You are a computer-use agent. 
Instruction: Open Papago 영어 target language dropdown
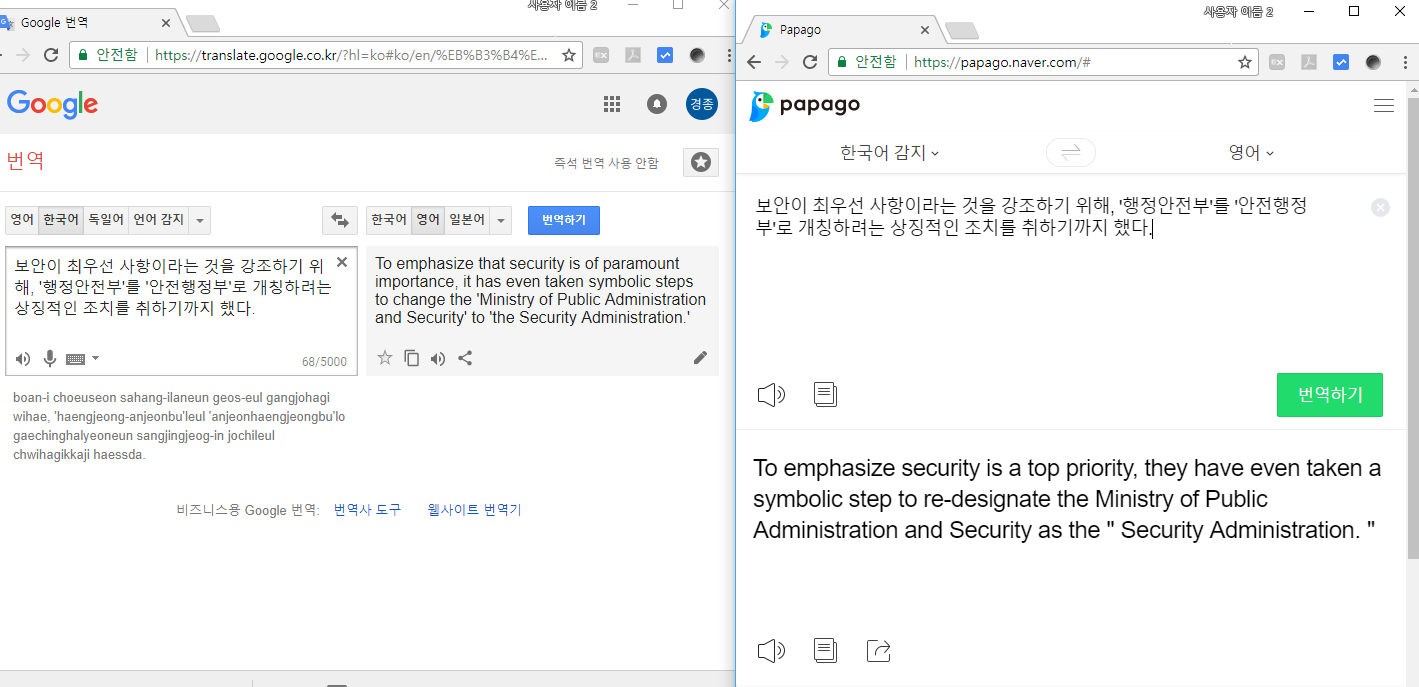click(x=1251, y=153)
